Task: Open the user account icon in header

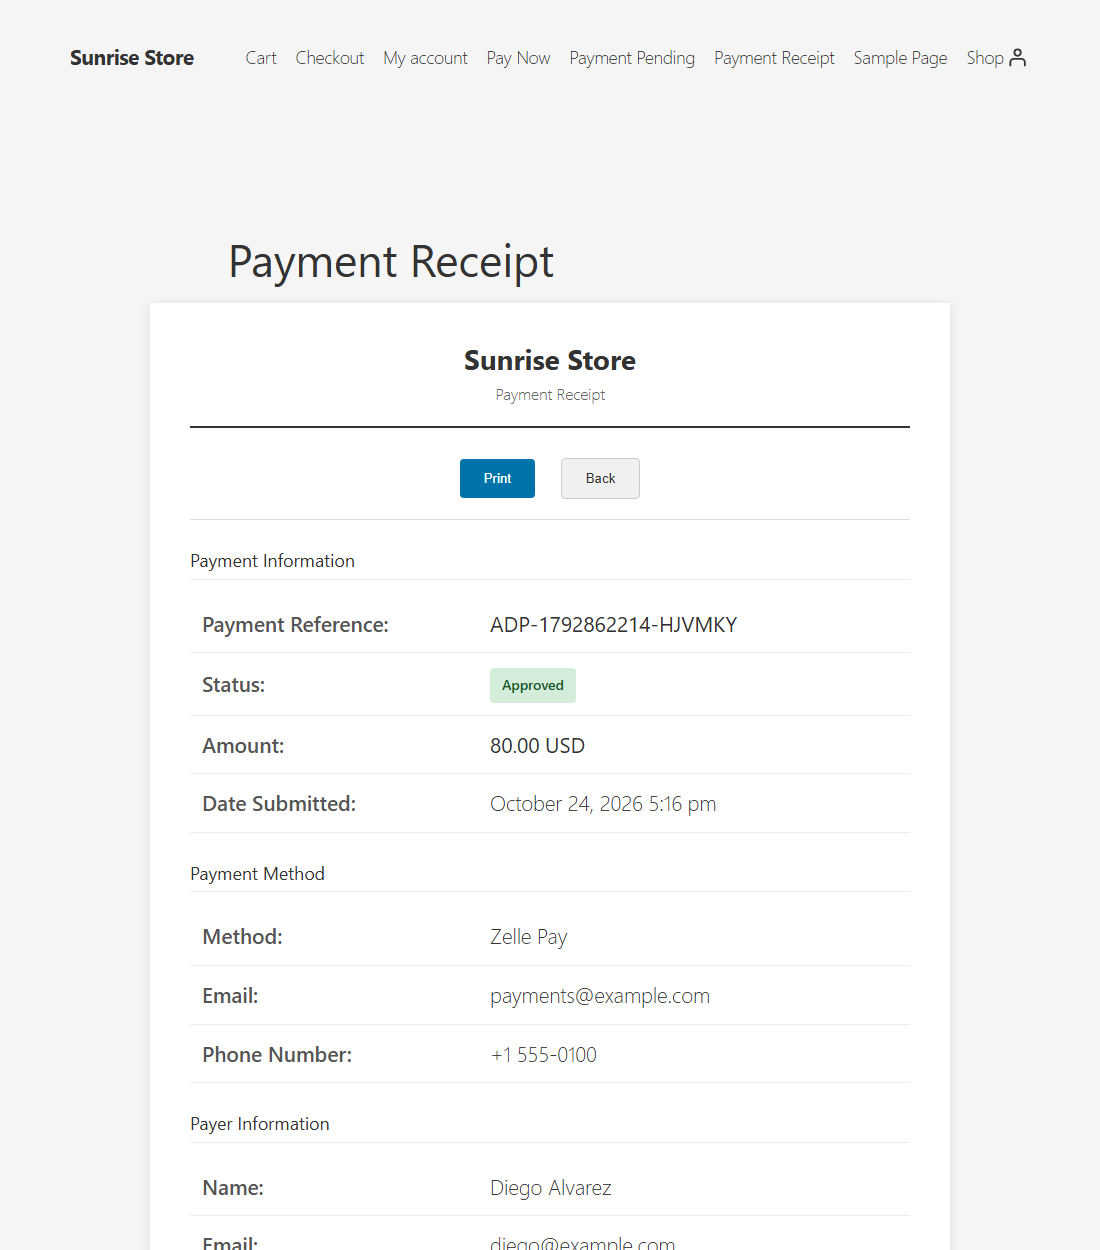Action: pos(1018,57)
